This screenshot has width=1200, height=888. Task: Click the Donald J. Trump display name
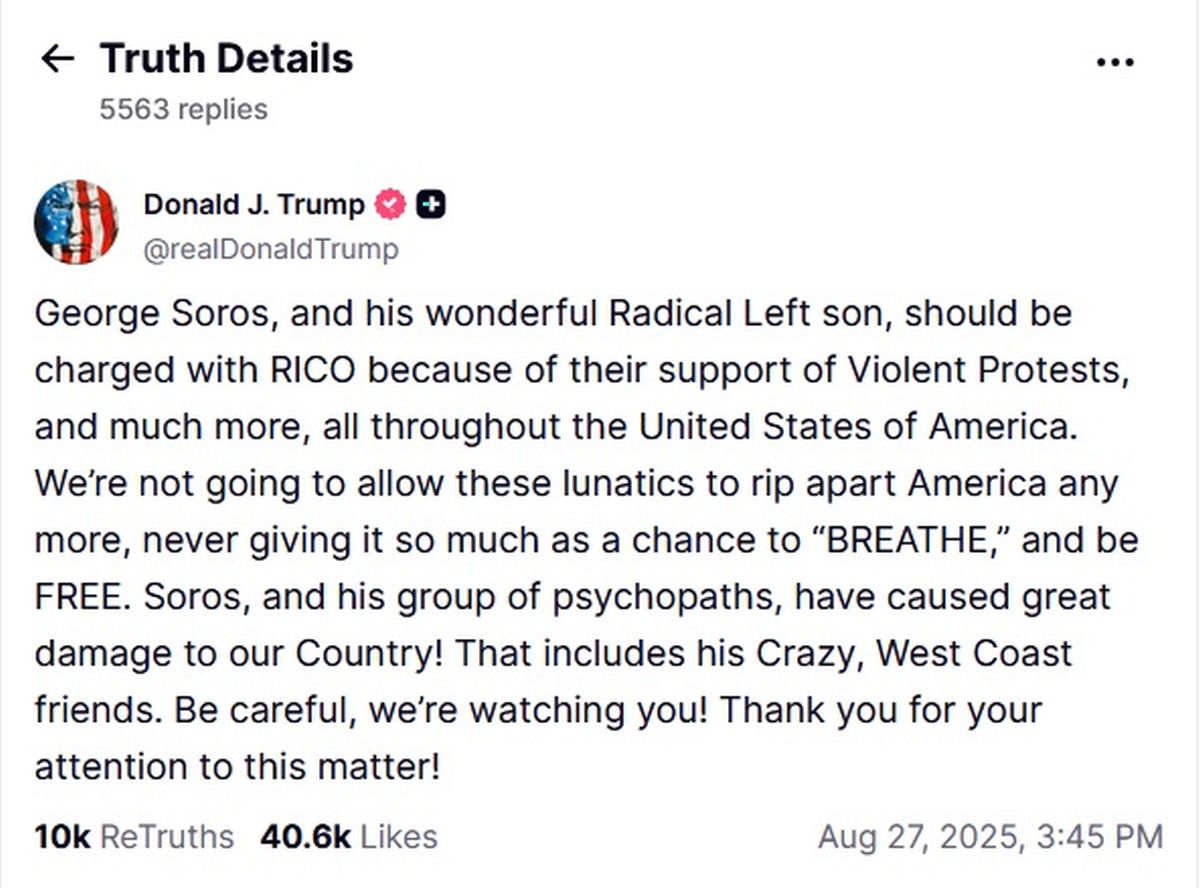point(254,204)
